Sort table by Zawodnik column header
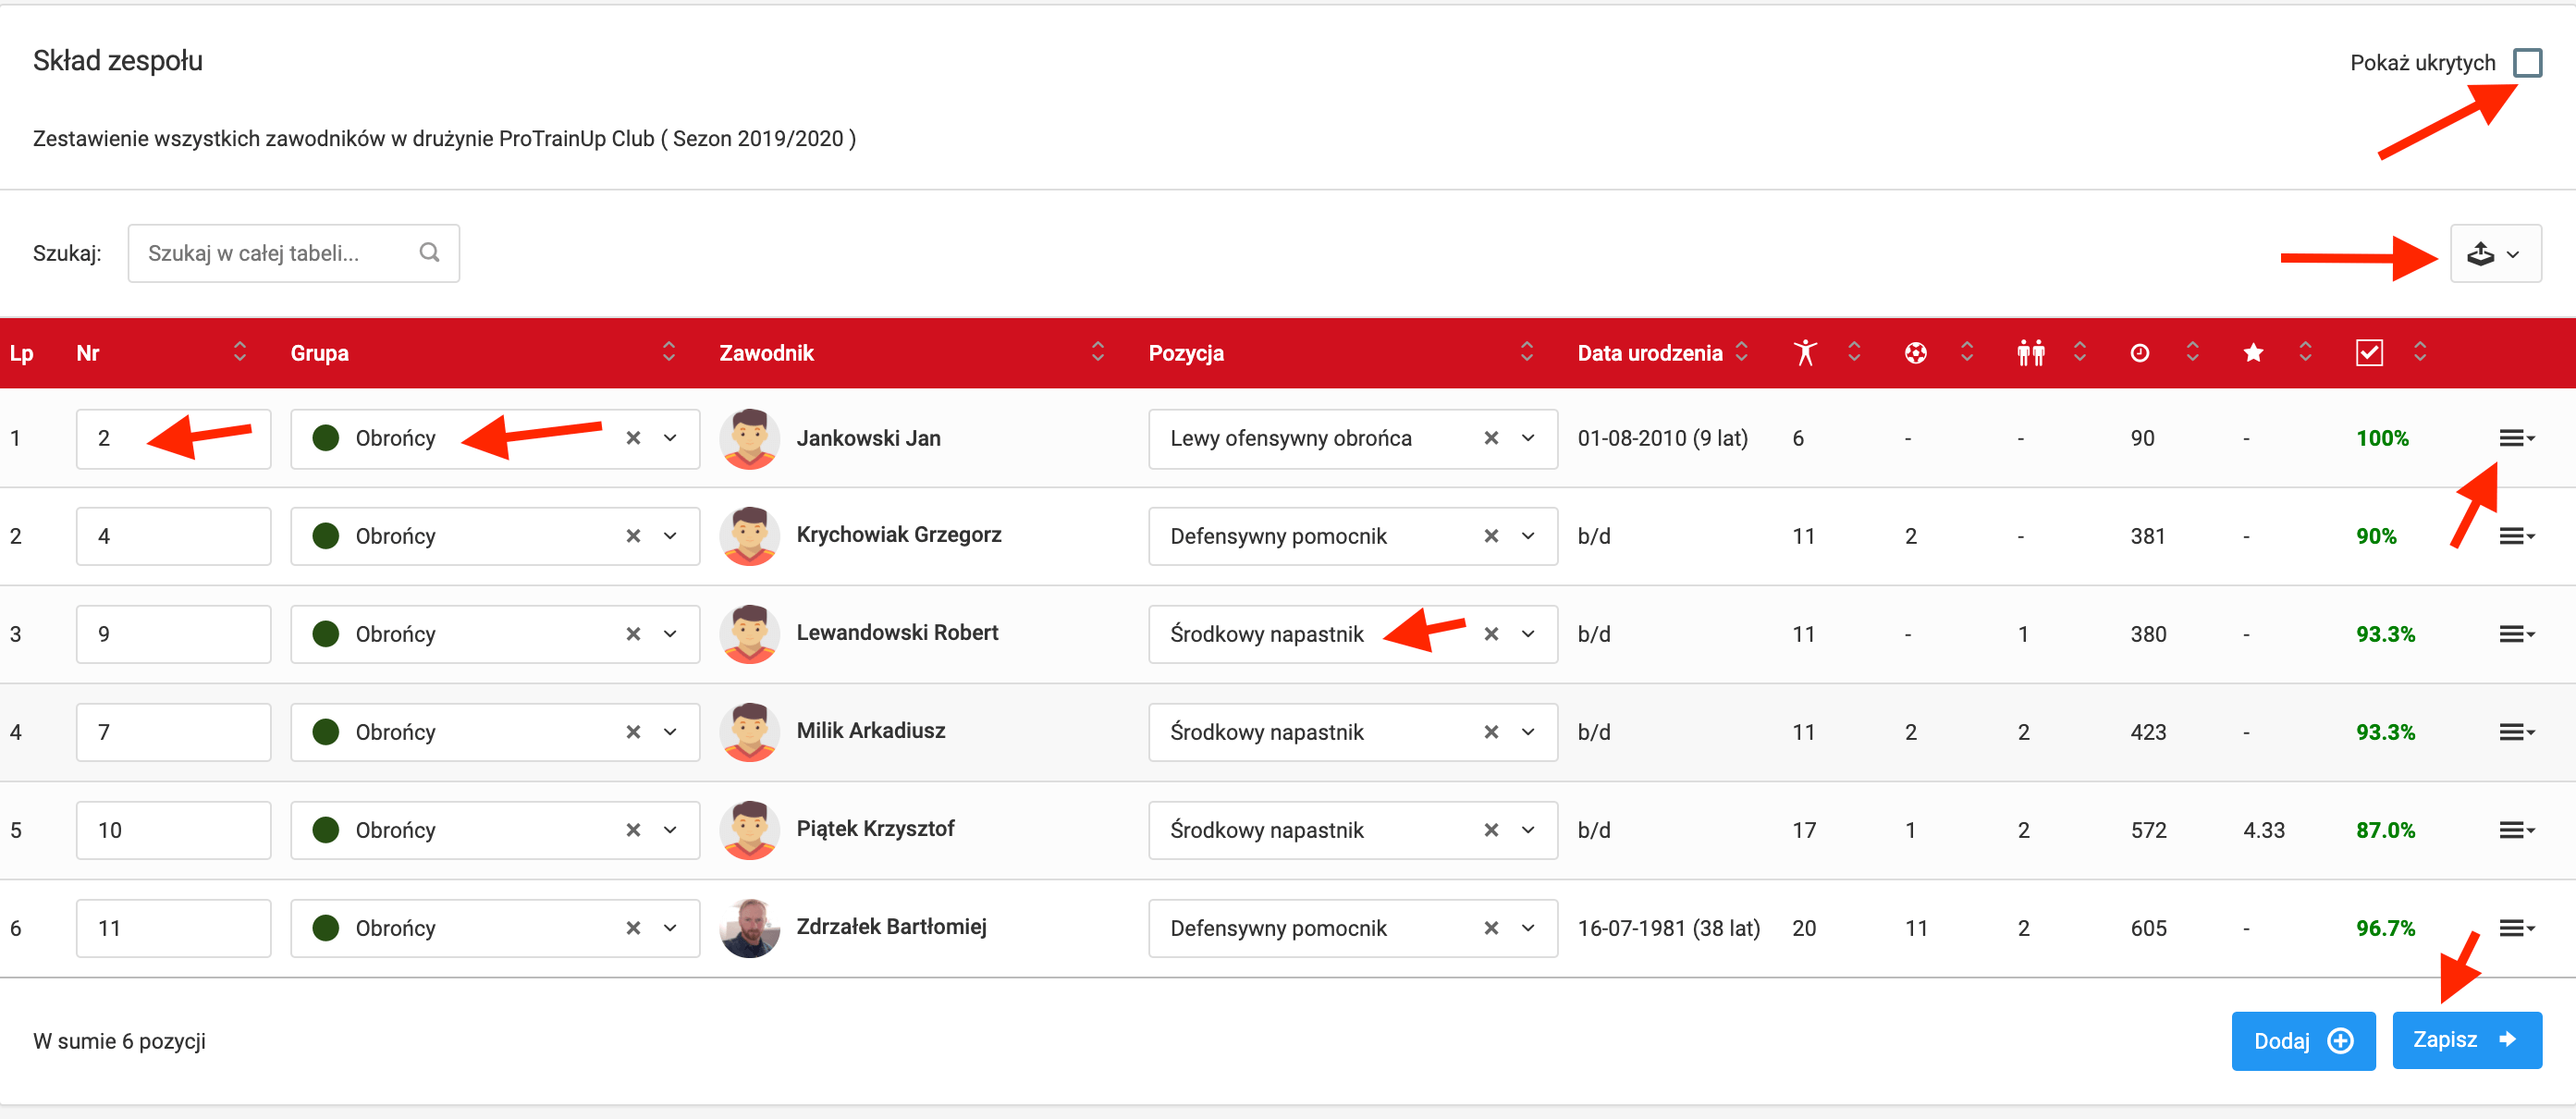 (766, 353)
